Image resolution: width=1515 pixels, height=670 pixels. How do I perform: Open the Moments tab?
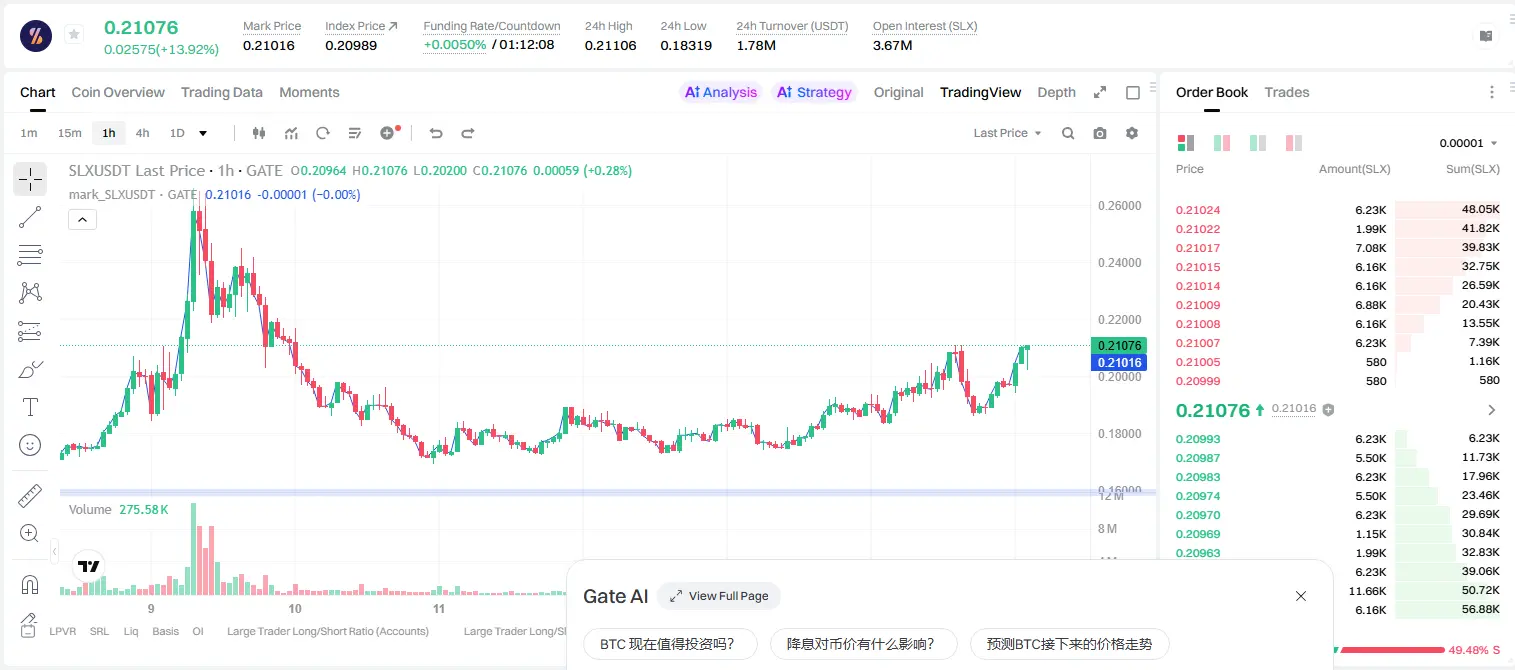[x=309, y=92]
